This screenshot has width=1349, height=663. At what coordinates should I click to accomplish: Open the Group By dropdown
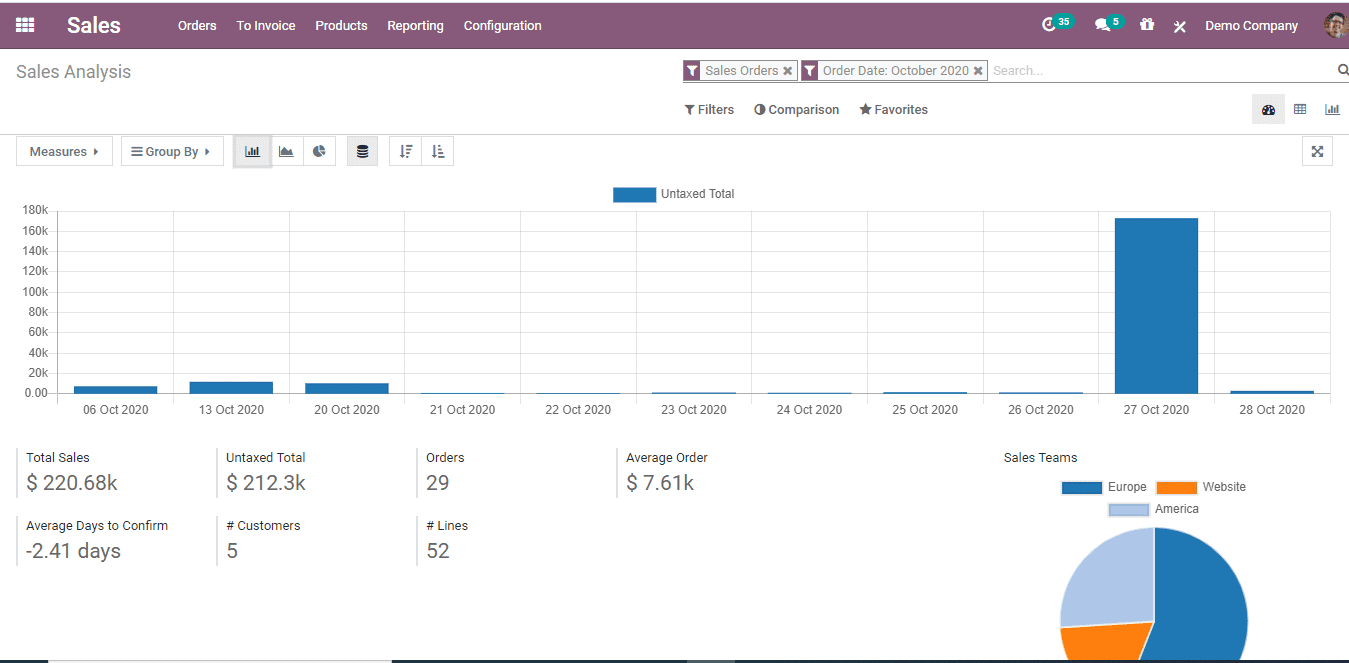click(172, 152)
